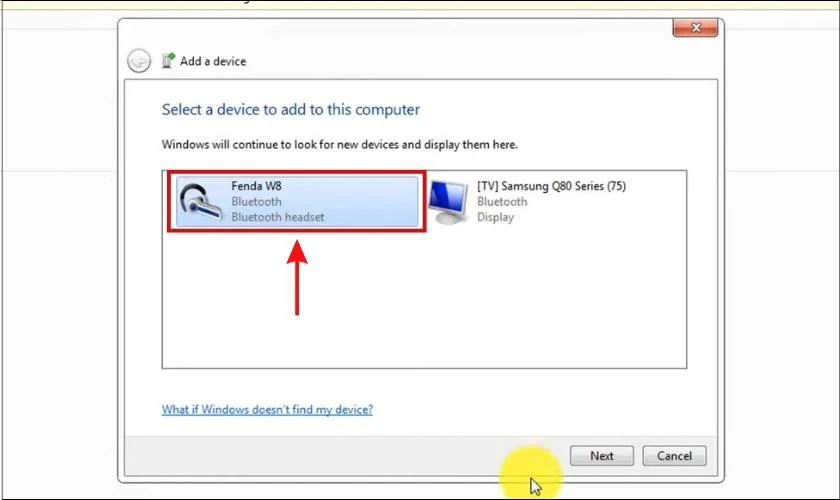Click 'Windows will continue to look' text

click(x=340, y=145)
